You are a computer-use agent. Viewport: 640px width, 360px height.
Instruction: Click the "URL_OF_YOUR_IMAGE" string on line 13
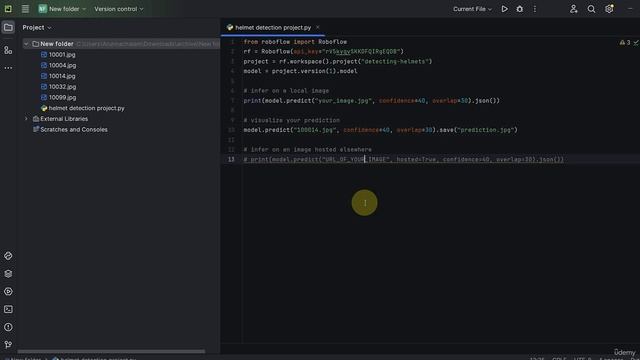pos(355,159)
